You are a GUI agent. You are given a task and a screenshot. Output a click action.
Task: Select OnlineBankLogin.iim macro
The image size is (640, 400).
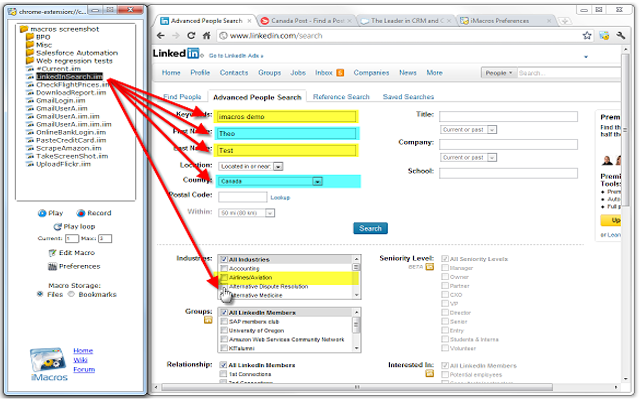click(x=71, y=132)
